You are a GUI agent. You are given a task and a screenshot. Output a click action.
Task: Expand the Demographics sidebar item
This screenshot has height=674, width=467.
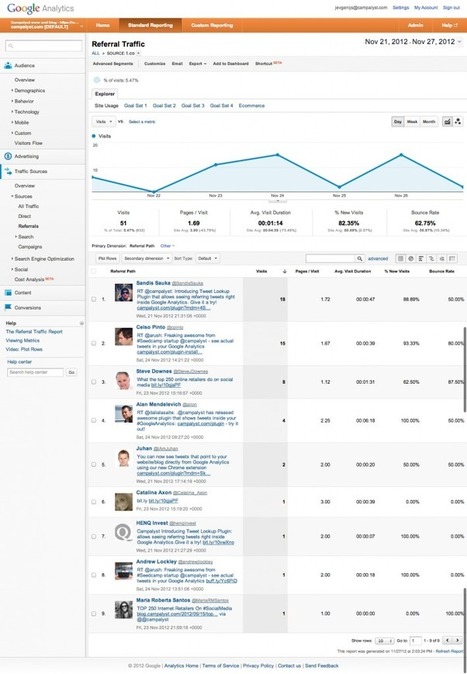[29, 91]
